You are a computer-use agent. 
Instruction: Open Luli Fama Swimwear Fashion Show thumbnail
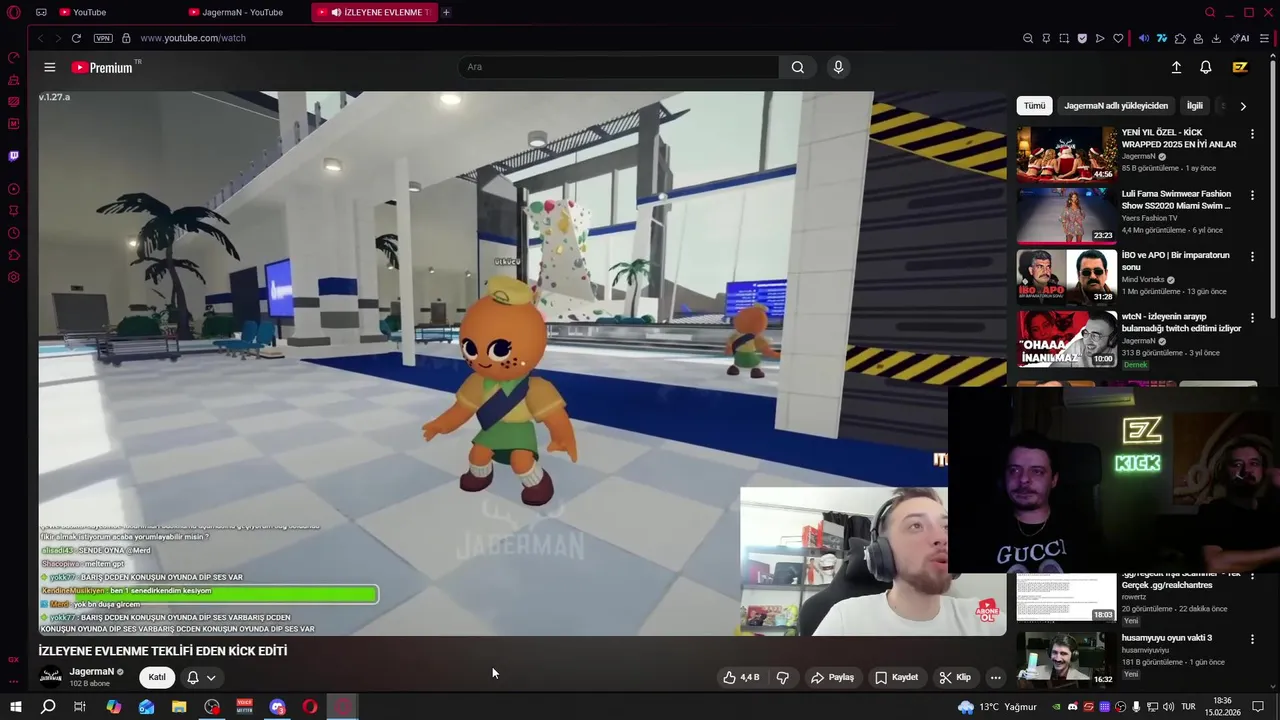tap(1066, 215)
